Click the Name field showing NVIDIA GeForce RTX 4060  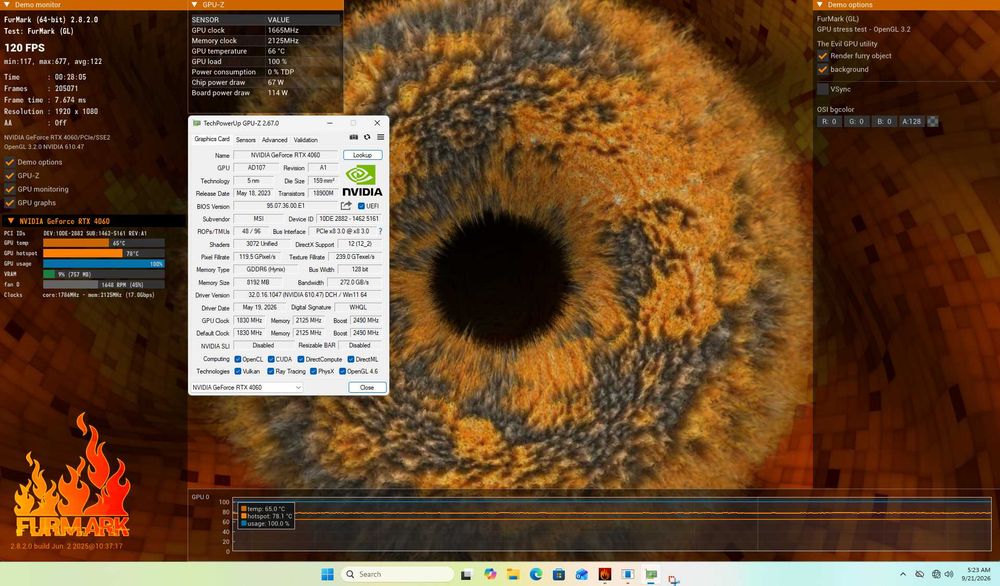285,155
